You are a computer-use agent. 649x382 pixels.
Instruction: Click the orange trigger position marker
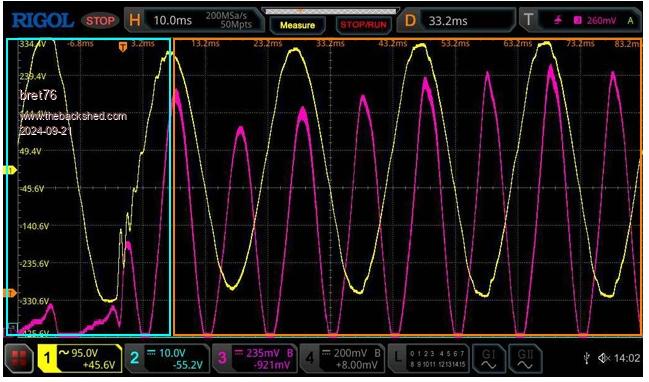pos(123,47)
